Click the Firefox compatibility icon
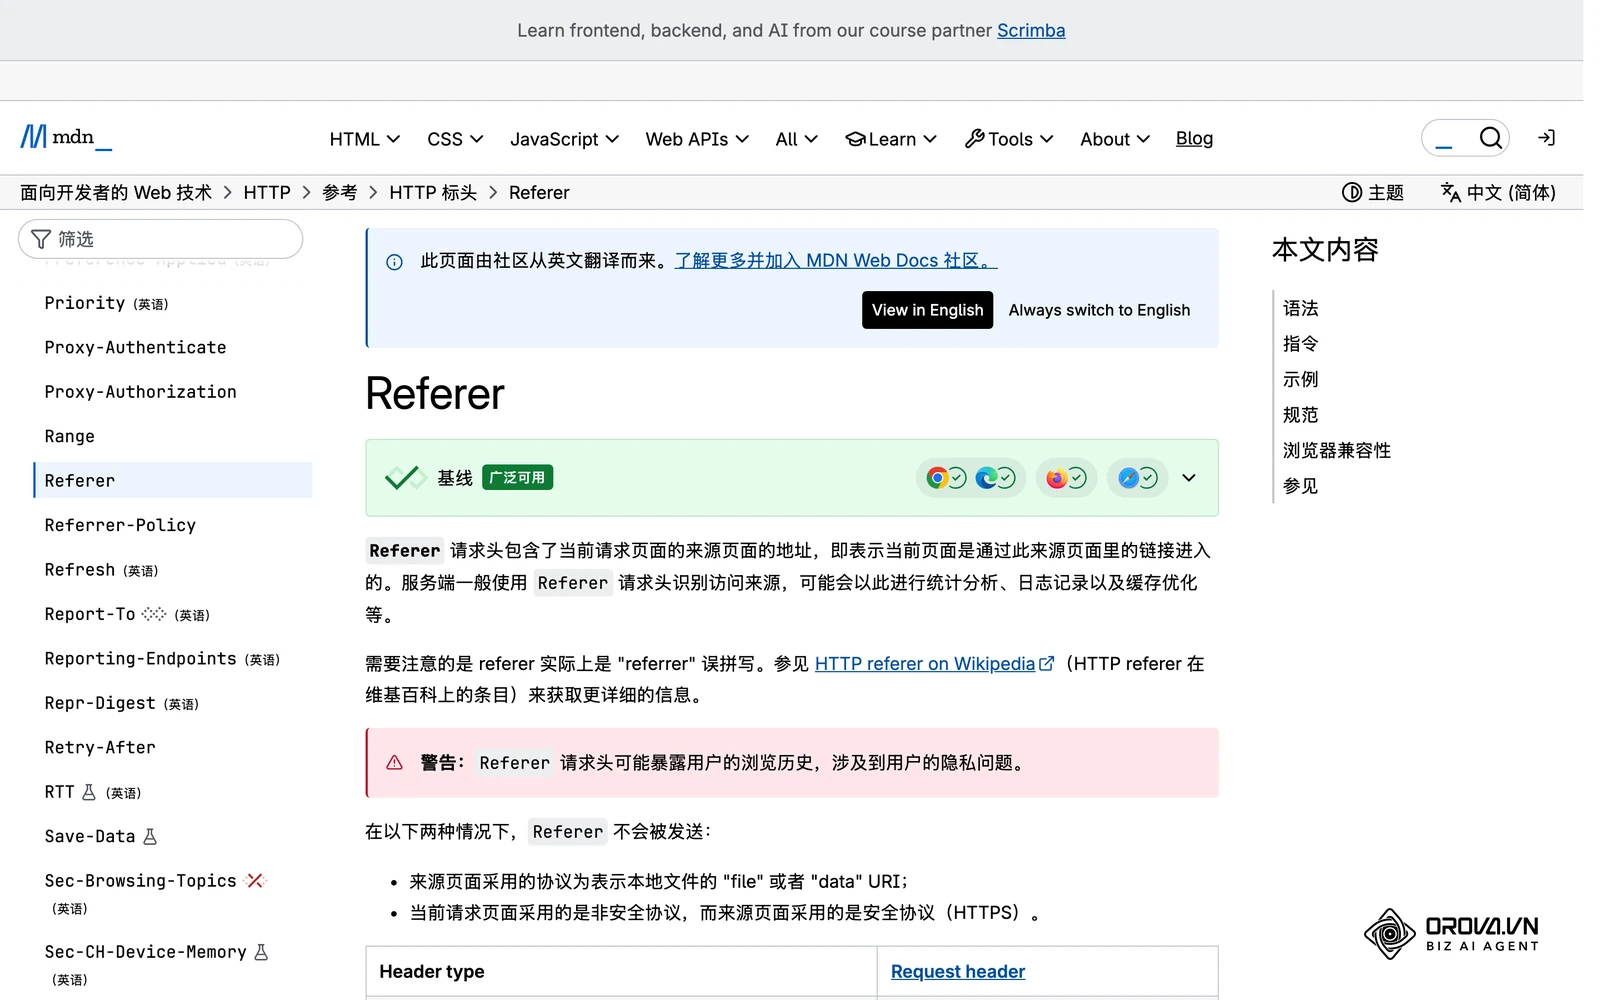Image resolution: width=1600 pixels, height=1000 pixels. click(x=1056, y=478)
